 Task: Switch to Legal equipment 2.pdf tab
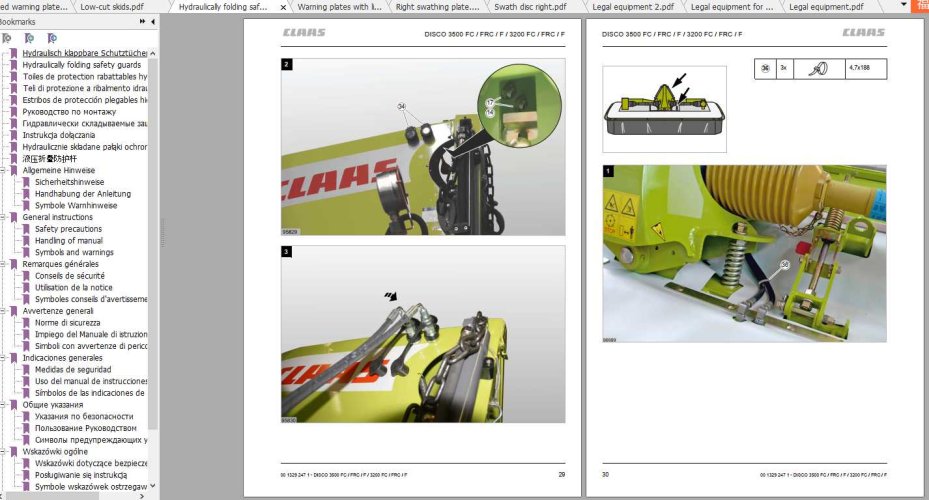tap(633, 7)
